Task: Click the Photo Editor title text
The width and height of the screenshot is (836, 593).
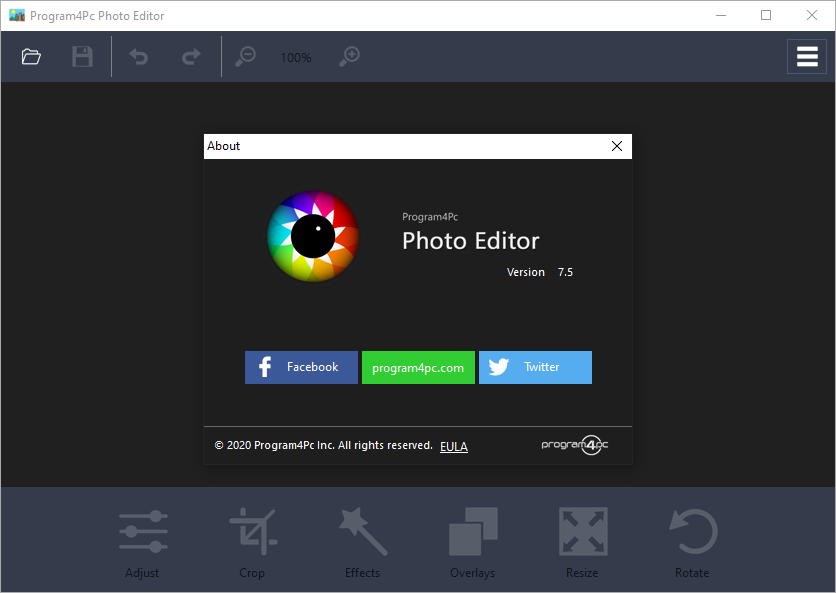Action: (470, 241)
